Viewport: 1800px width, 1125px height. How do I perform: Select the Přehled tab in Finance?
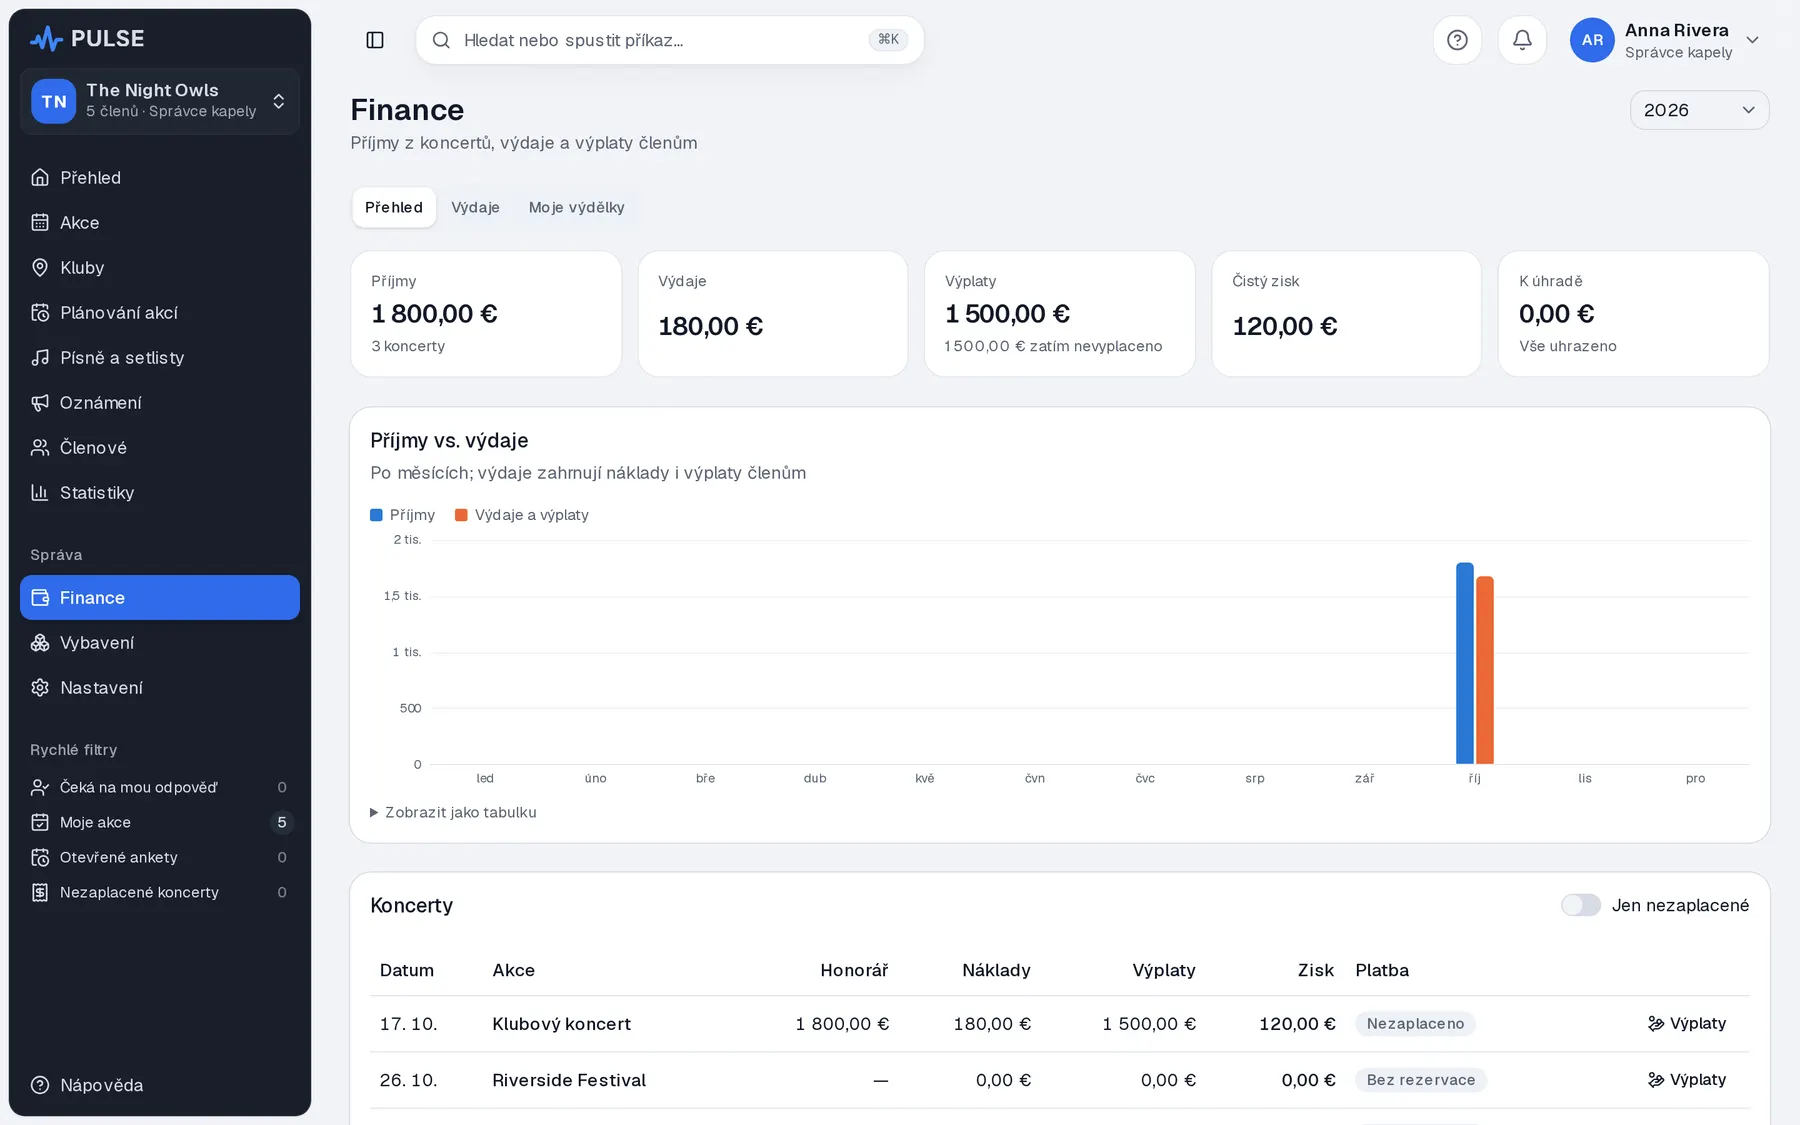[394, 207]
